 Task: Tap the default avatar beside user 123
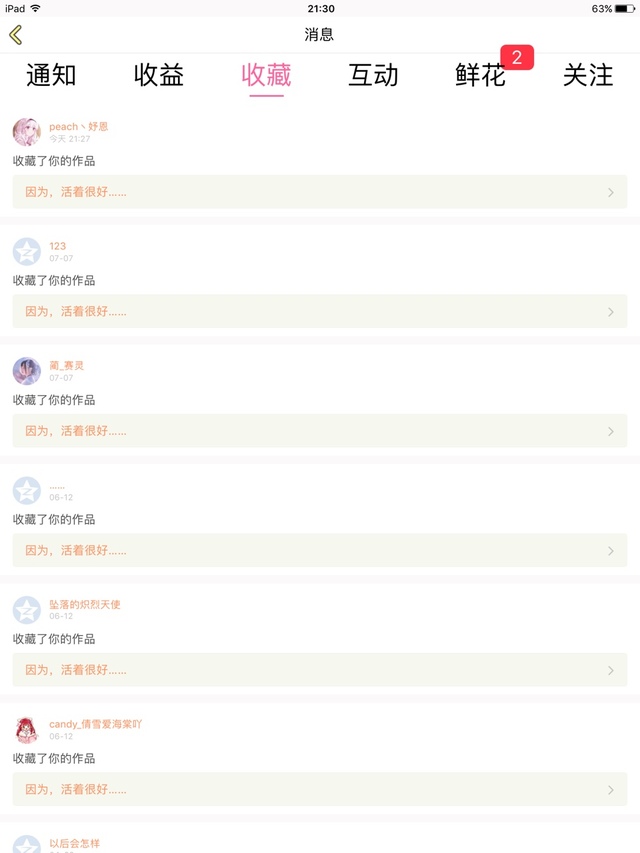point(27,252)
